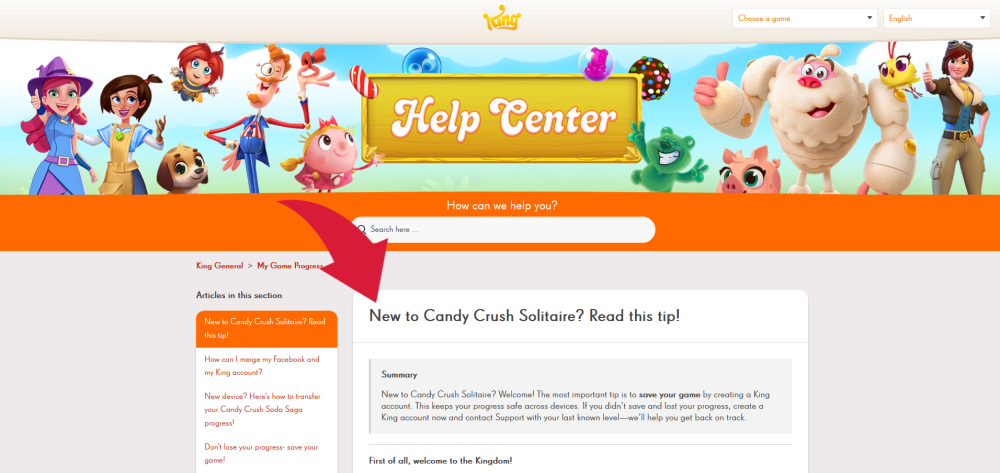Open My Game Progress breadcrumb link

tap(290, 266)
